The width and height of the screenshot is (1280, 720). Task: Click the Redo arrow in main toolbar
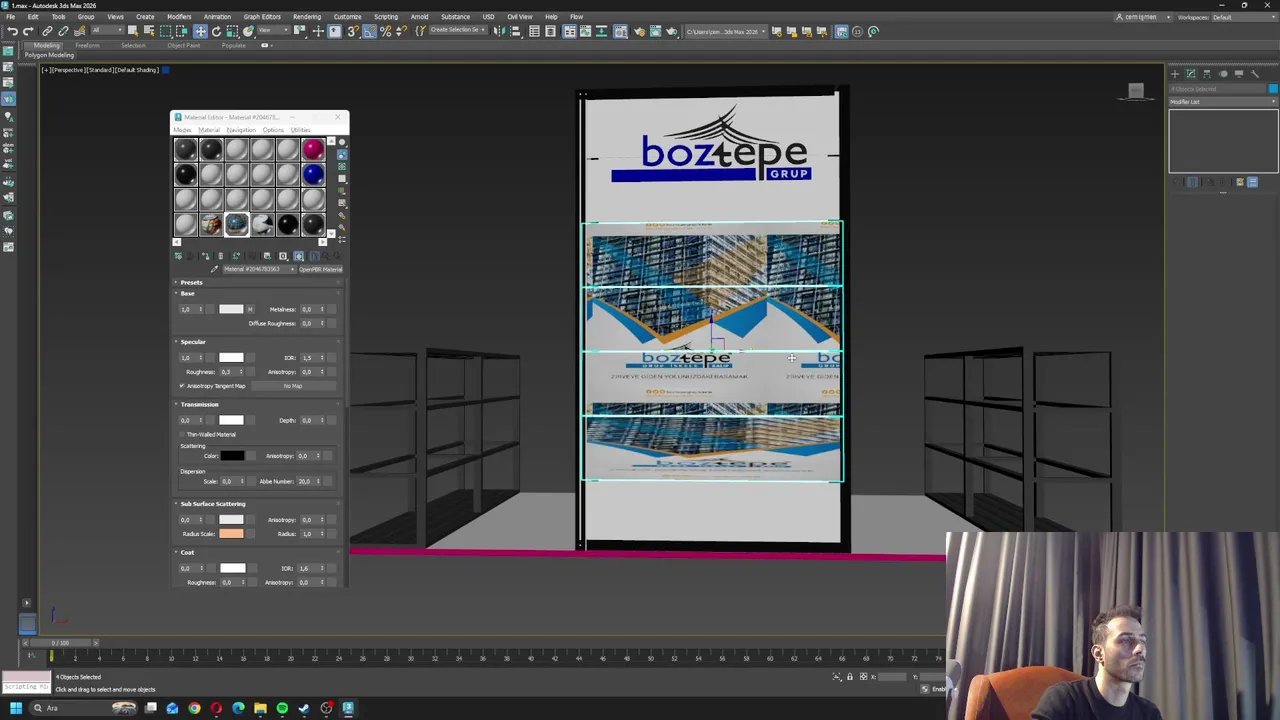(x=28, y=31)
